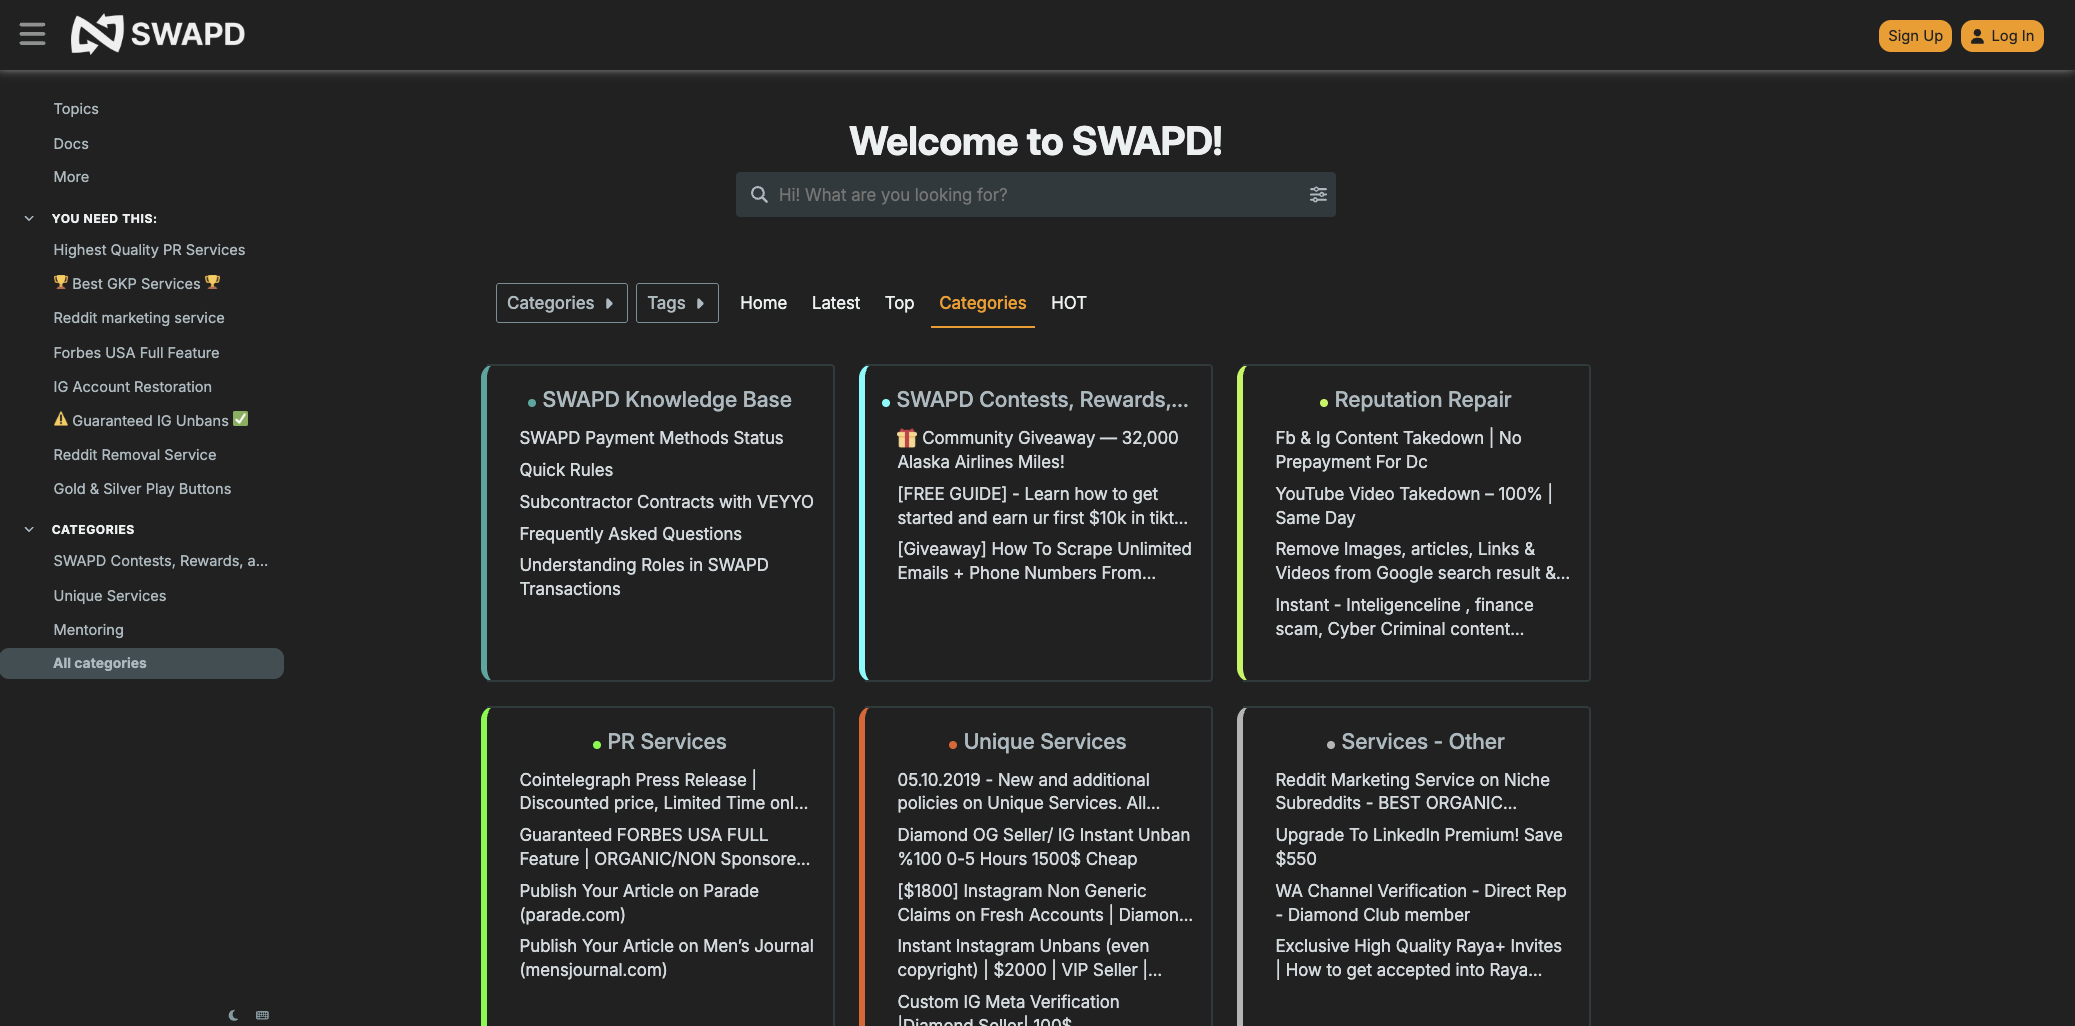The height and width of the screenshot is (1026, 2075).
Task: Click the warning icon beside Guaranteed IG Unbans
Action: tap(61, 420)
